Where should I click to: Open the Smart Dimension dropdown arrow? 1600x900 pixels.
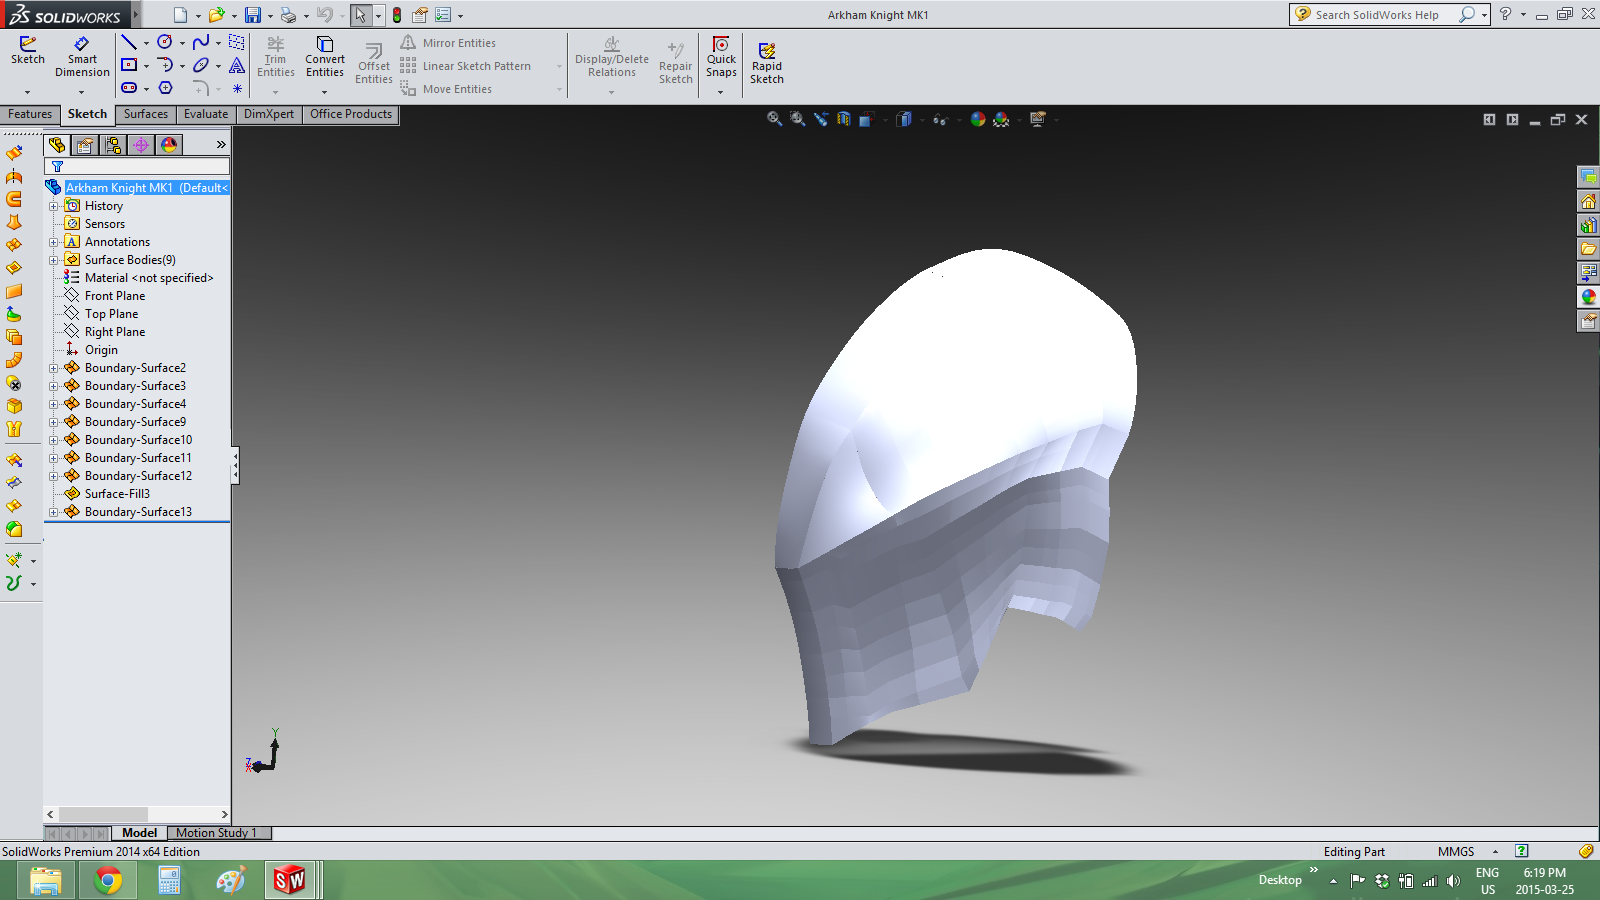pyautogui.click(x=81, y=92)
